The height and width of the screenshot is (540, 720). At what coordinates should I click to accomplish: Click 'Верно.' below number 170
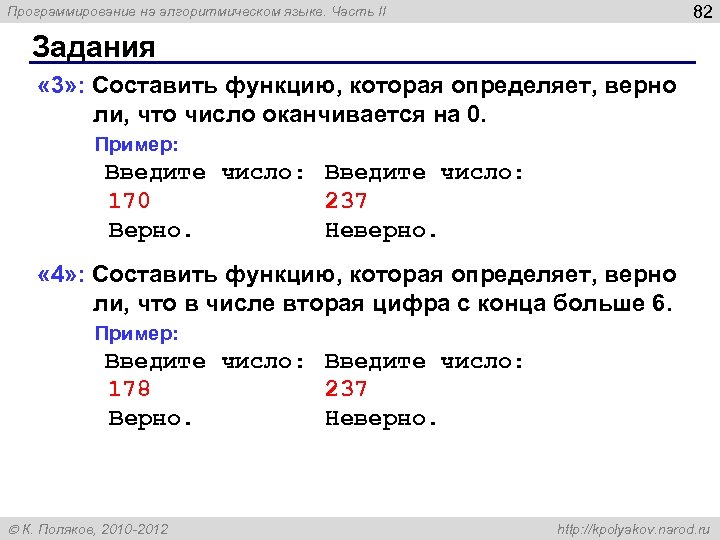pos(150,230)
